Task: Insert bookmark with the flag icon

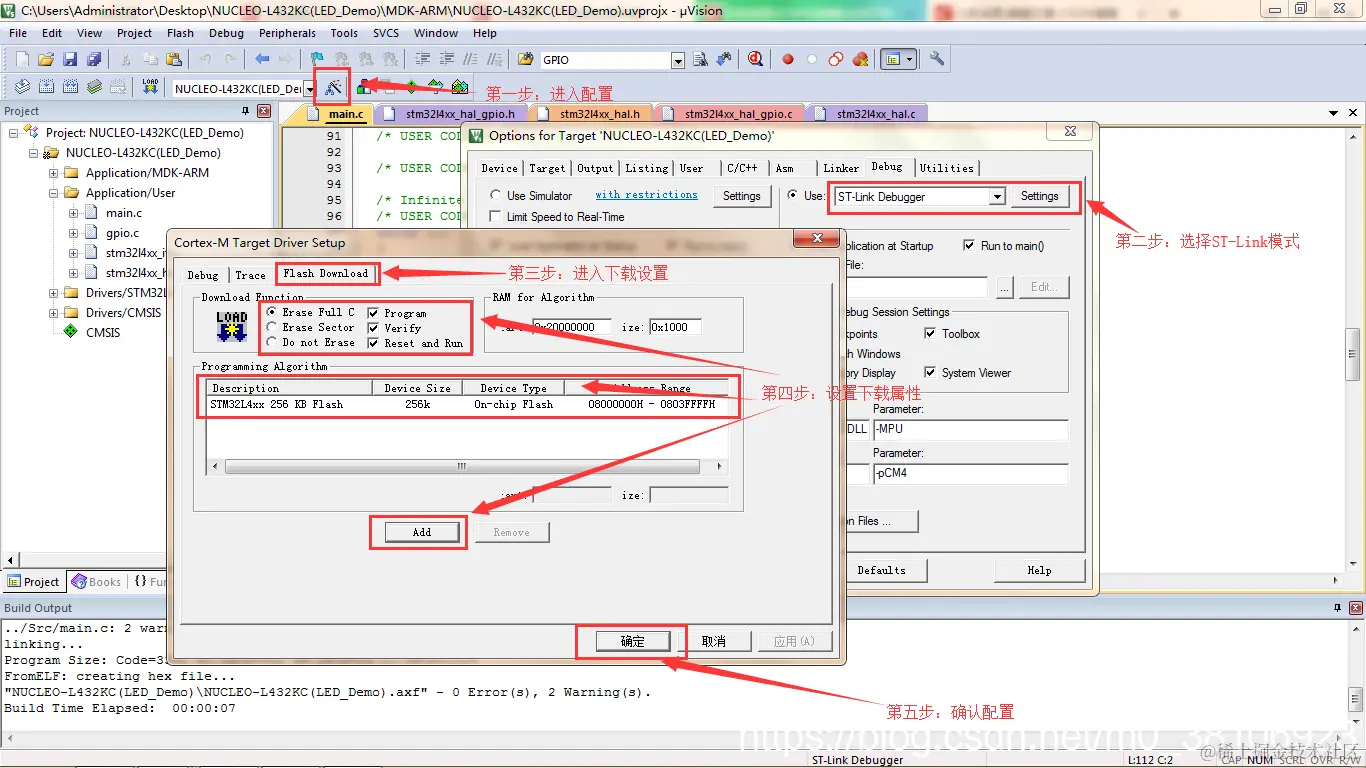Action: coord(317,60)
